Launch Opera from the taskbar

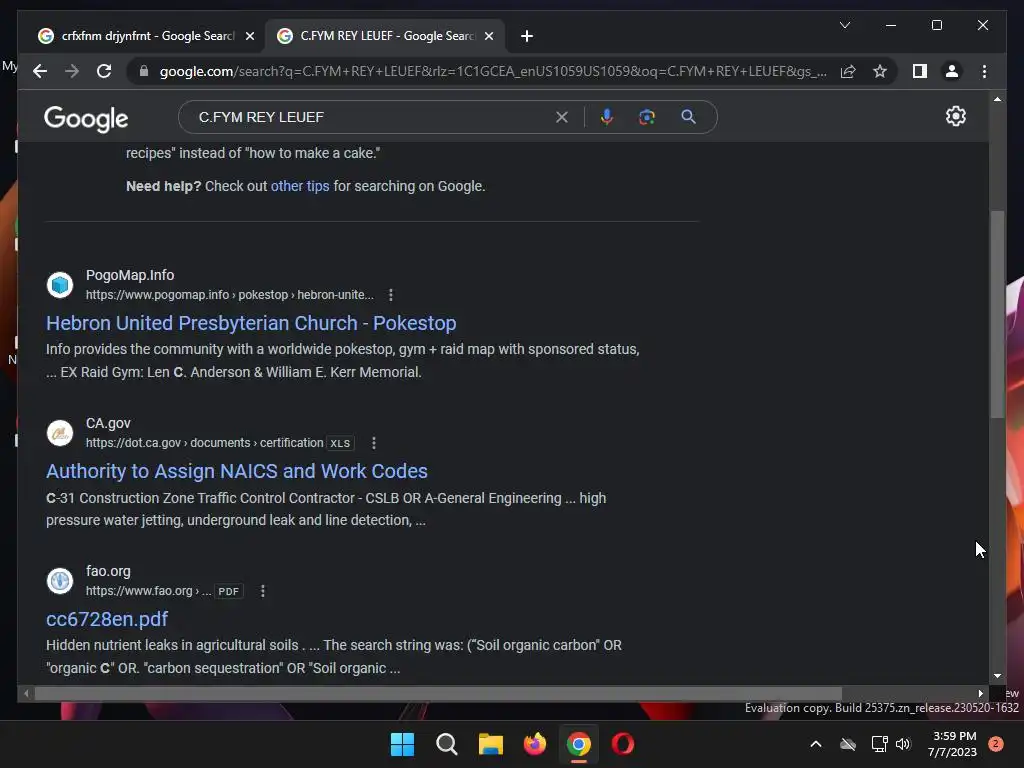click(x=622, y=744)
